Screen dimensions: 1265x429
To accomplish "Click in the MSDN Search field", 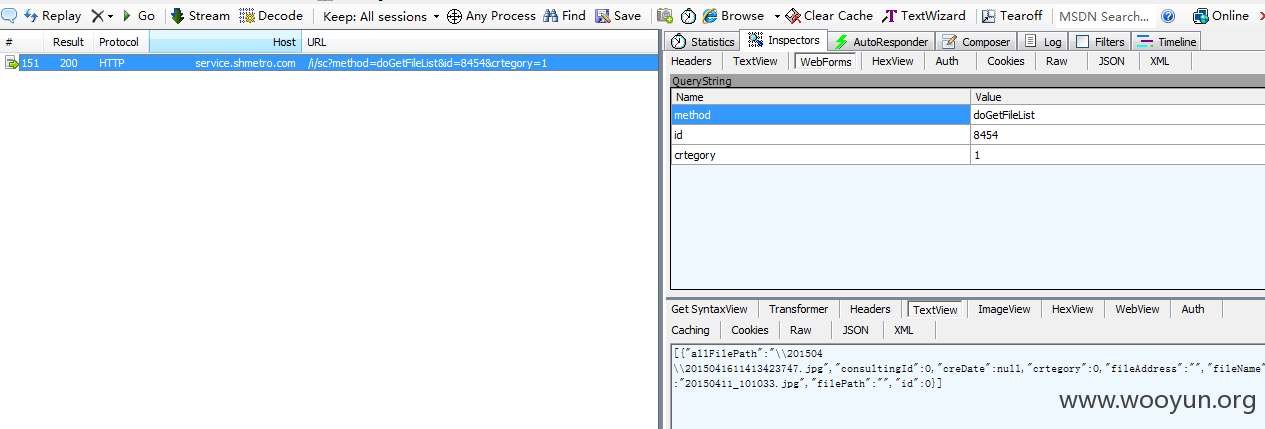I will tap(1103, 16).
